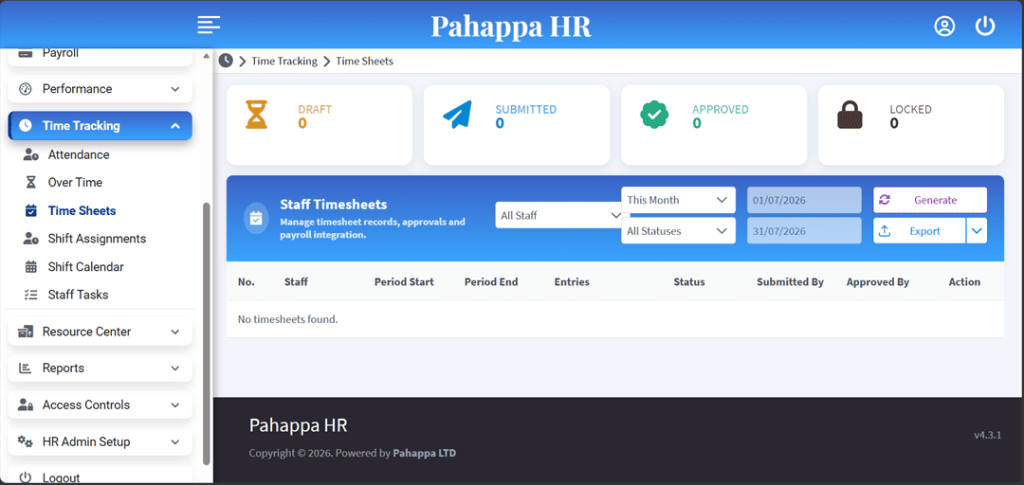Open Over Time in the sidebar
Screen dimensions: 1024x485
(75, 183)
